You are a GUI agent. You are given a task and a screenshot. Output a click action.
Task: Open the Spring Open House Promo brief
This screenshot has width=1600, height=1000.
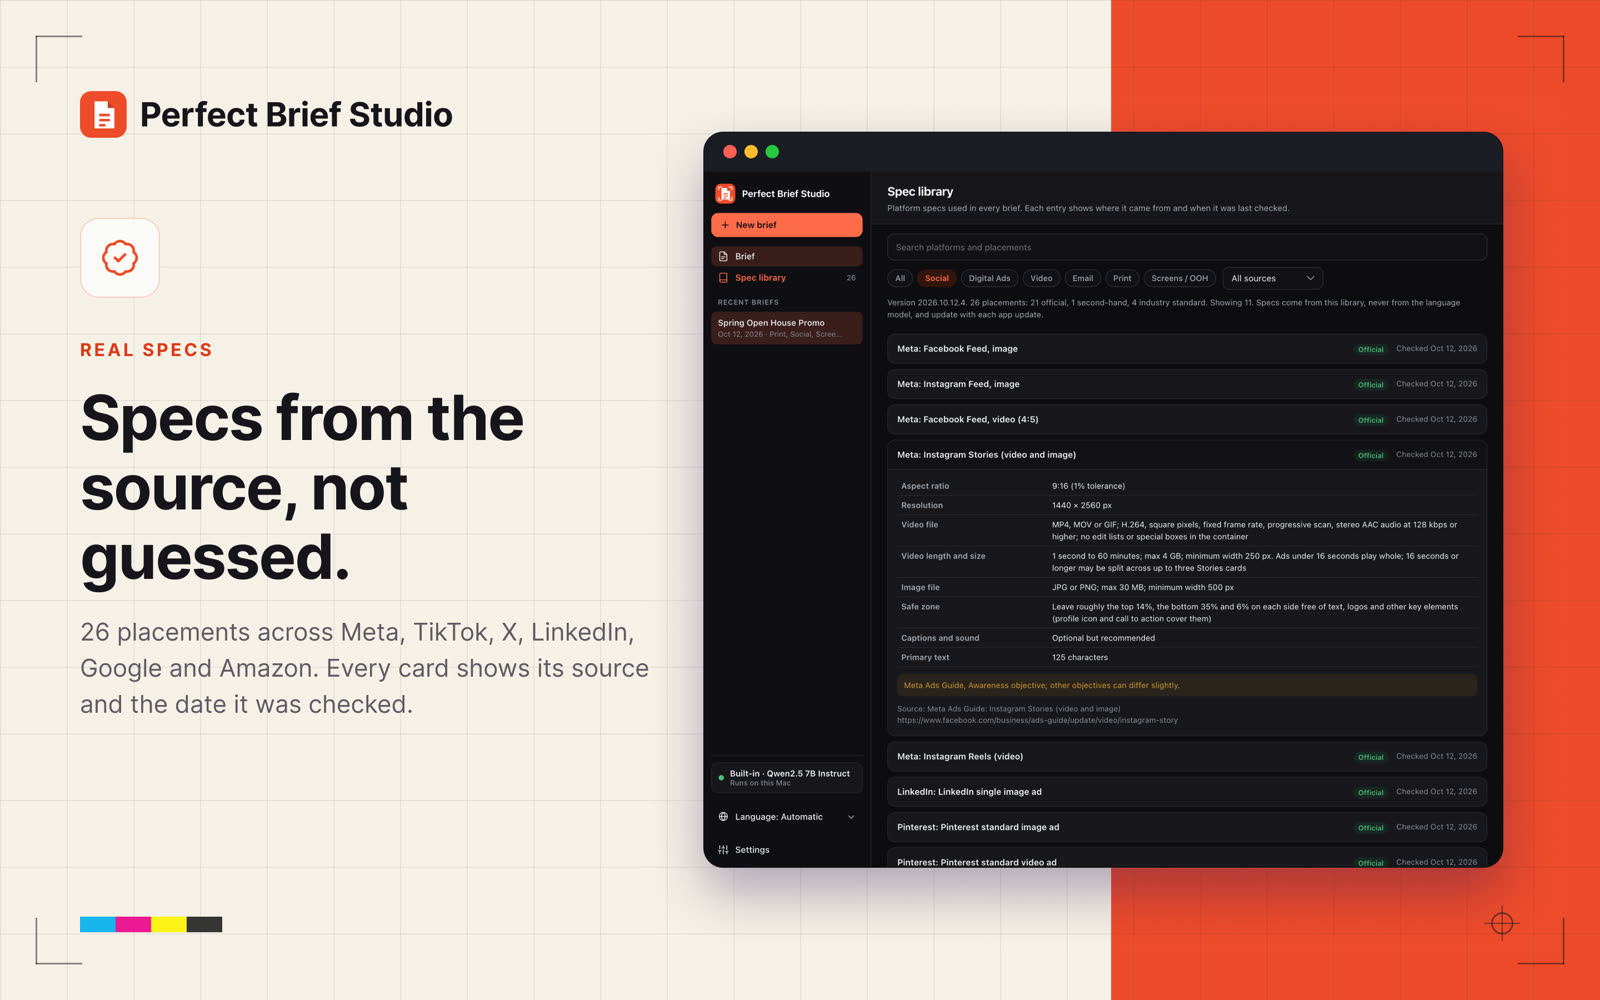tap(786, 328)
